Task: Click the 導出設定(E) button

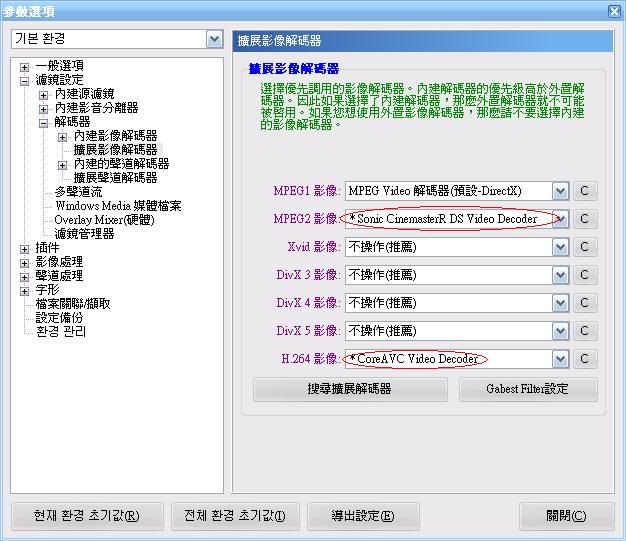Action: 362,517
